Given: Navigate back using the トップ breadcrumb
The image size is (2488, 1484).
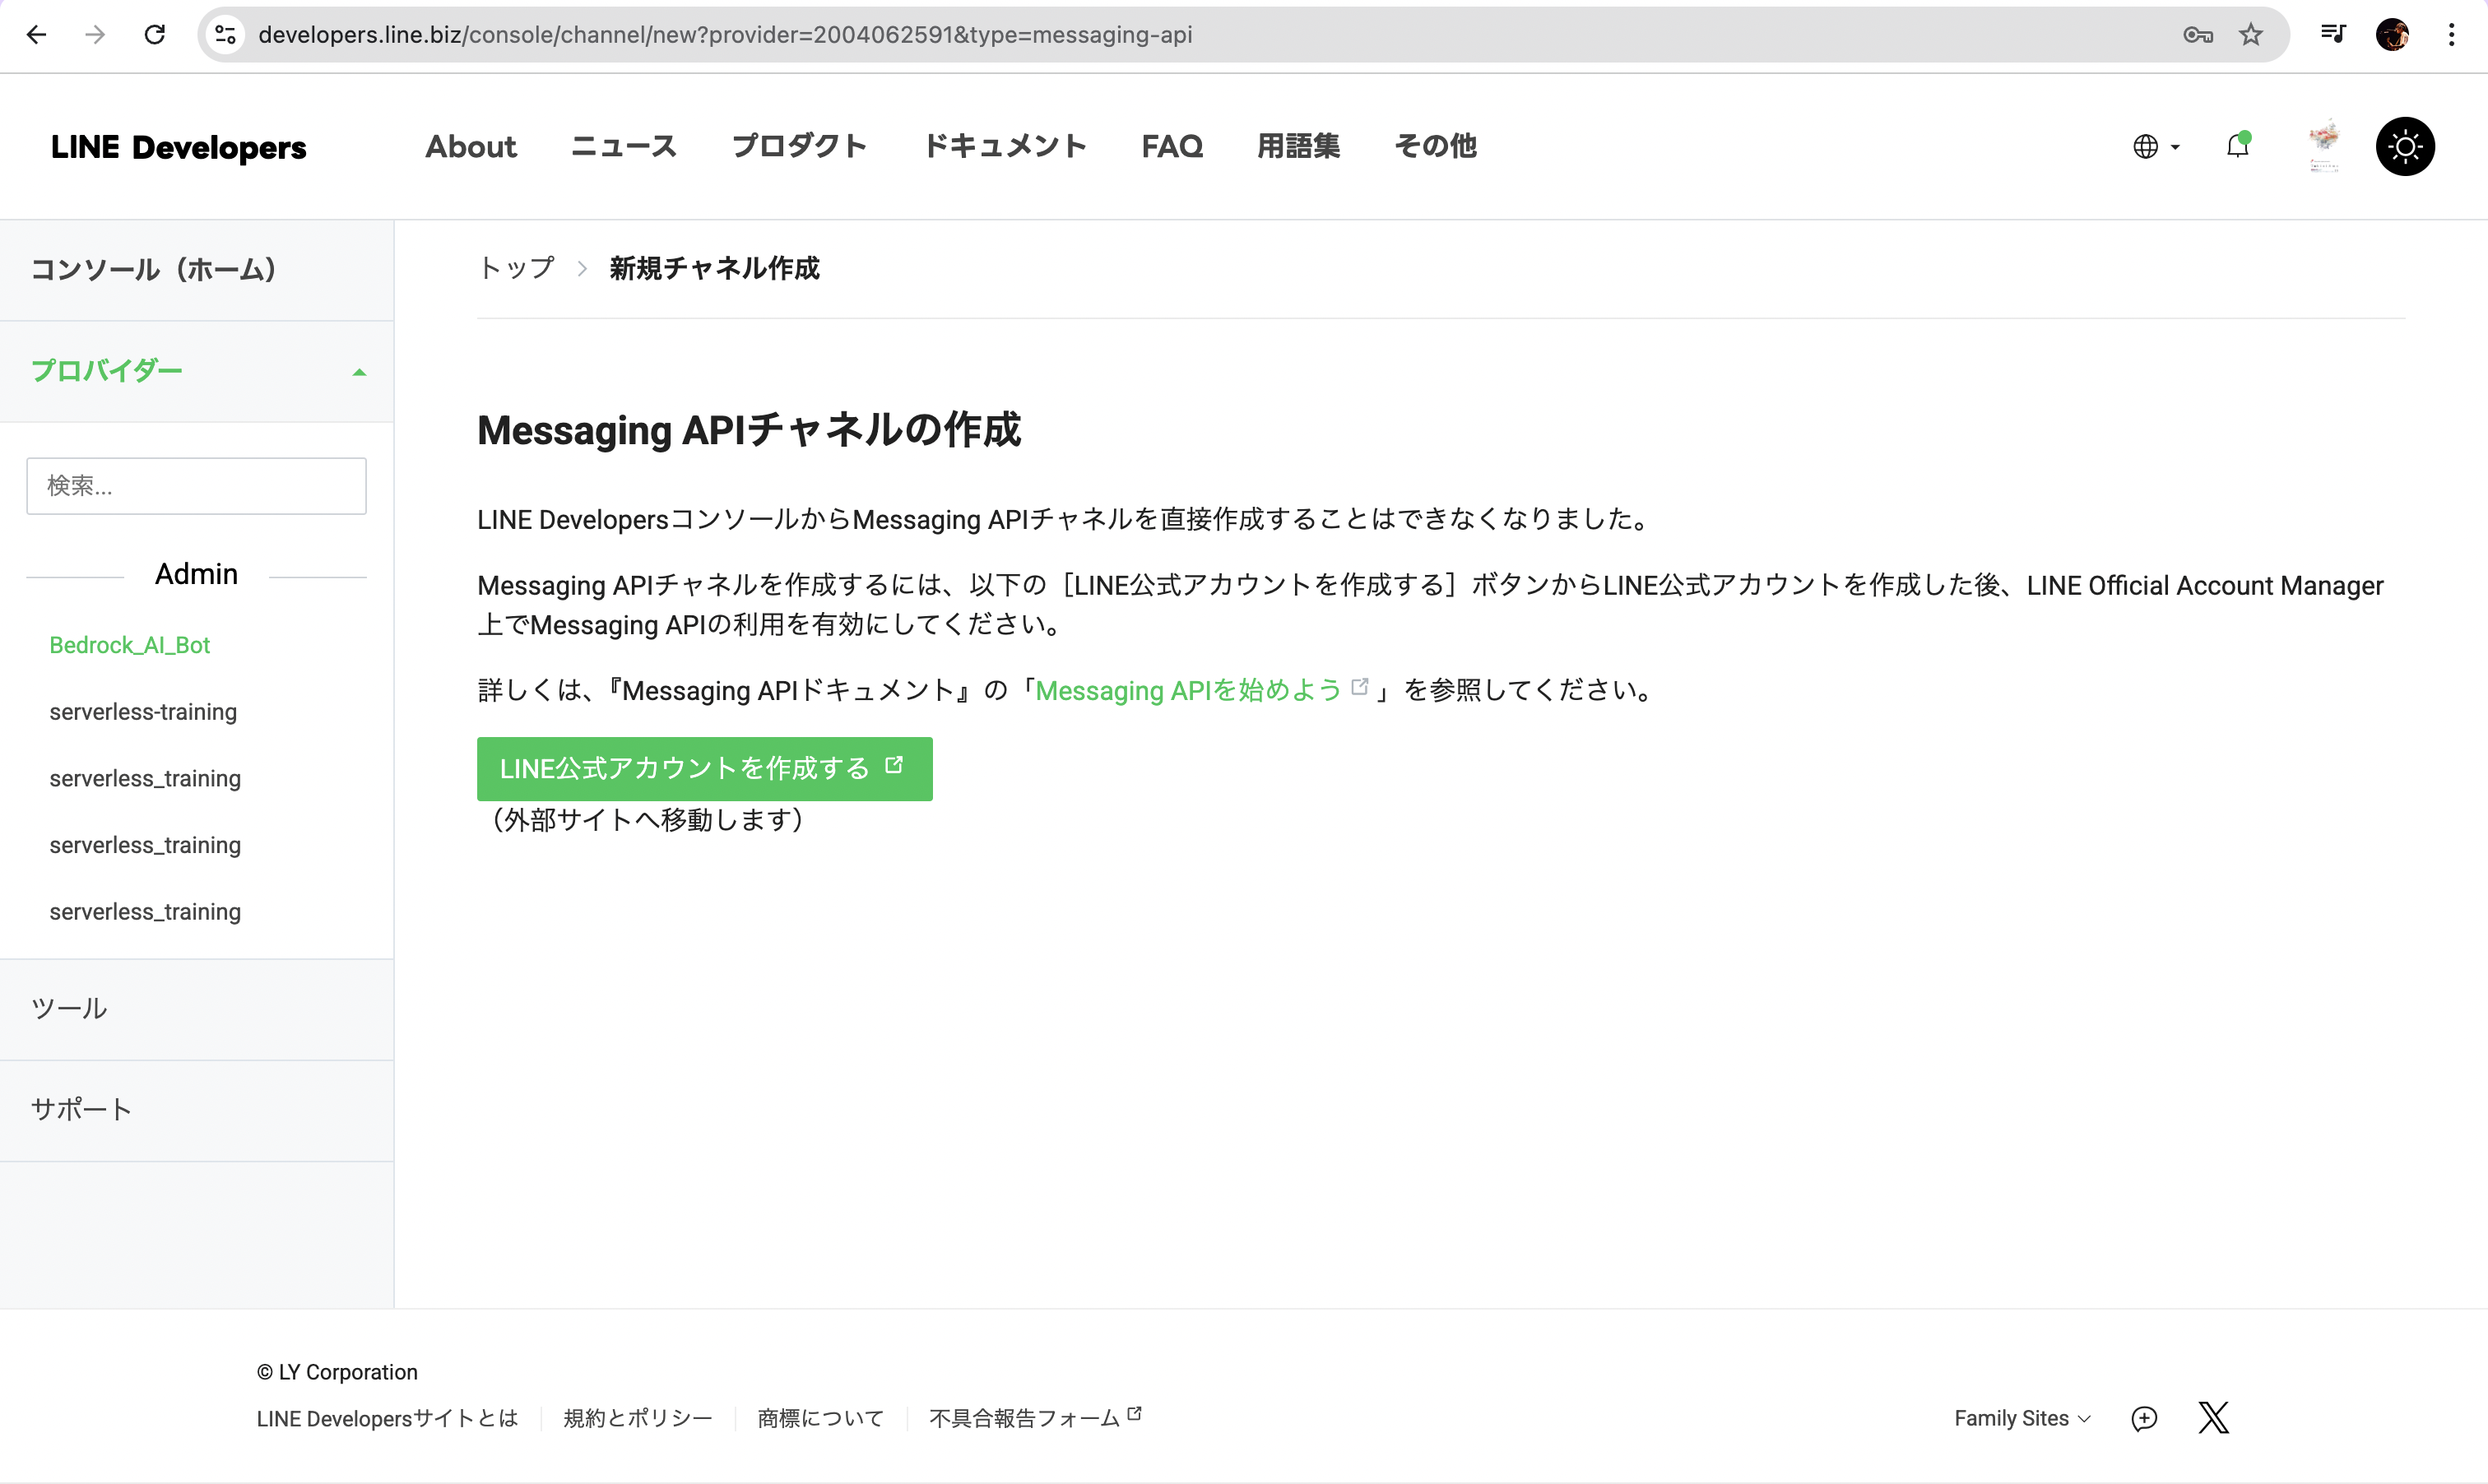Looking at the screenshot, I should point(514,268).
